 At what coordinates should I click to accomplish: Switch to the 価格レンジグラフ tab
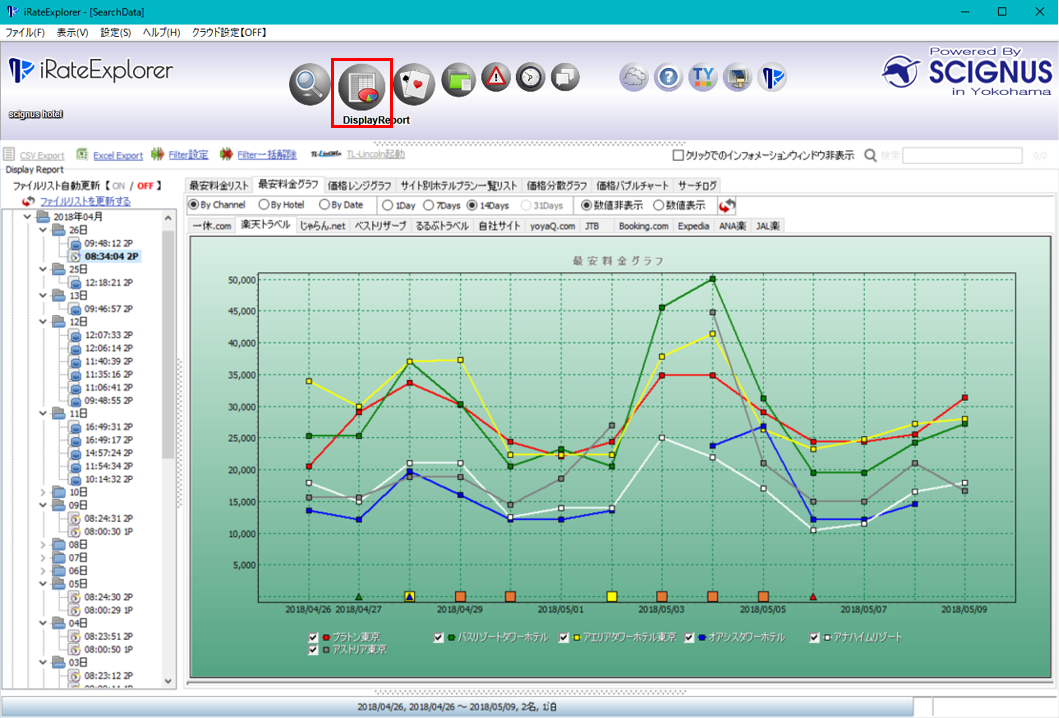[360, 185]
